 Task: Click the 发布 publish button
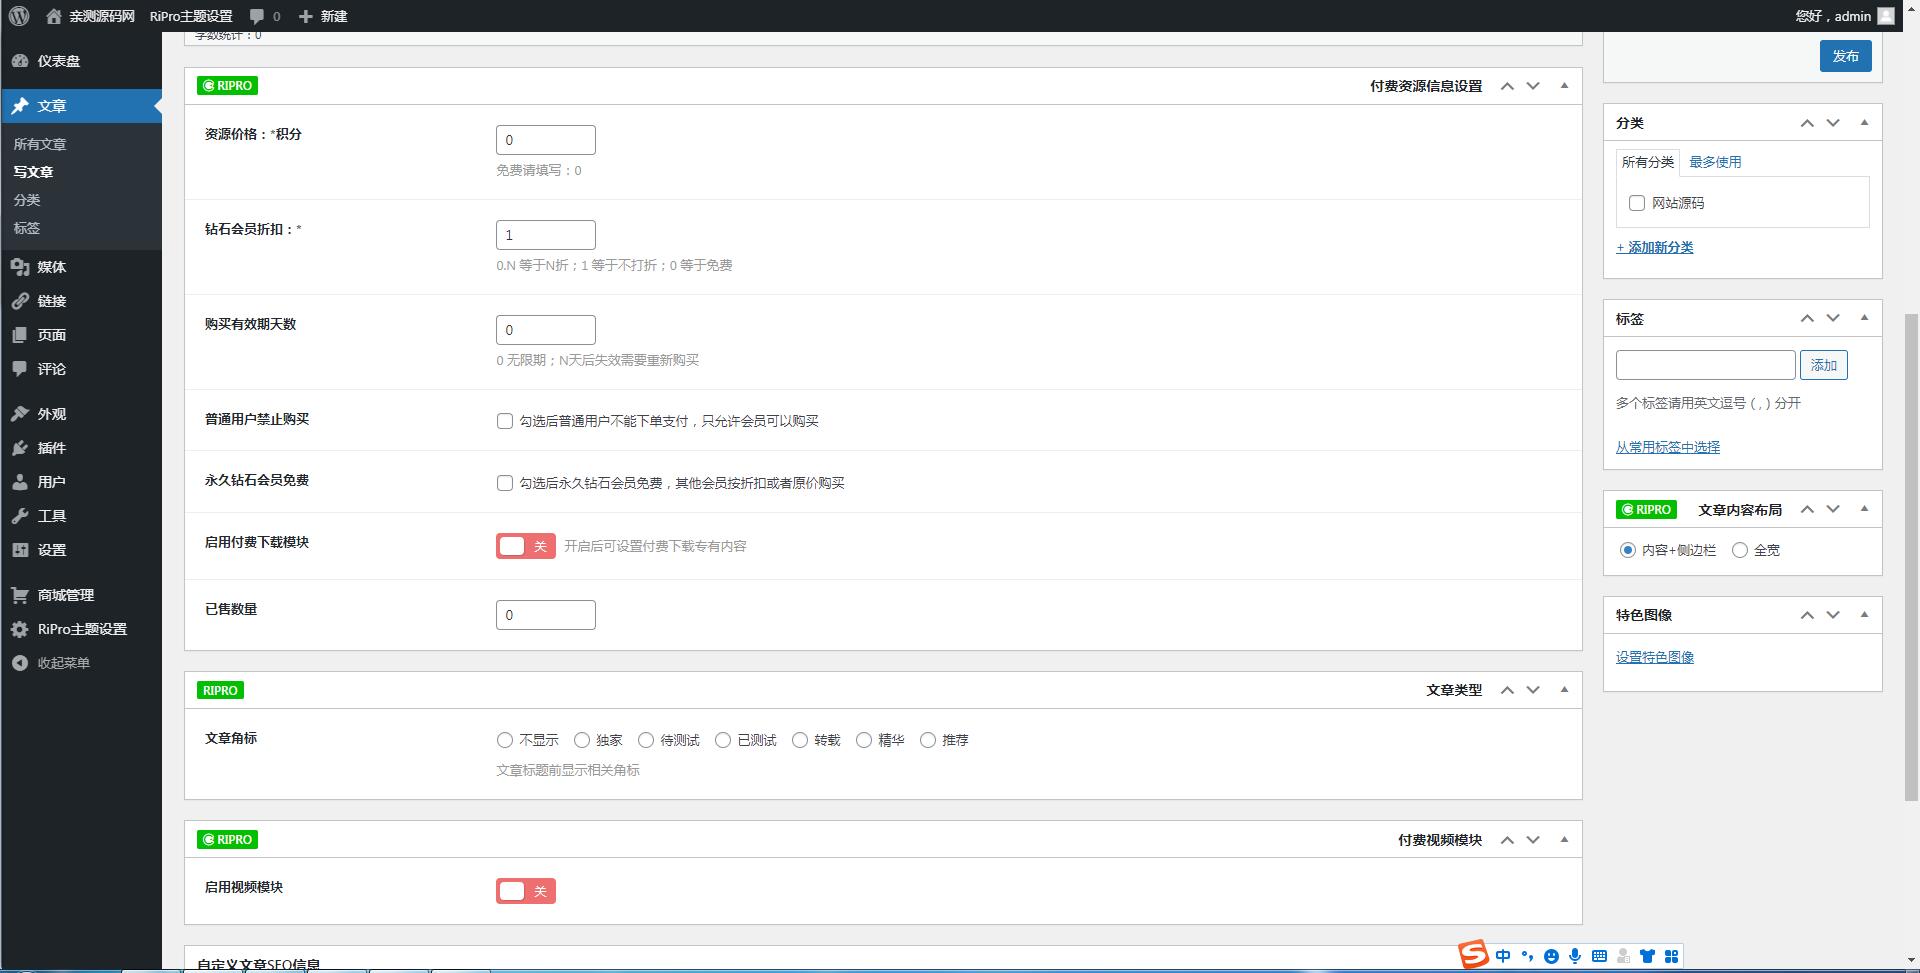coord(1845,56)
